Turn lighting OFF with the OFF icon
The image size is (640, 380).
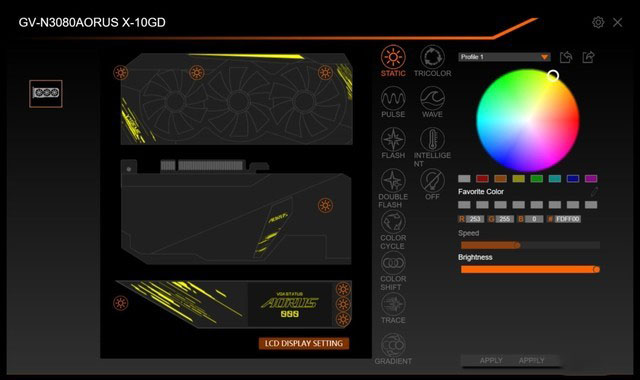tap(432, 184)
